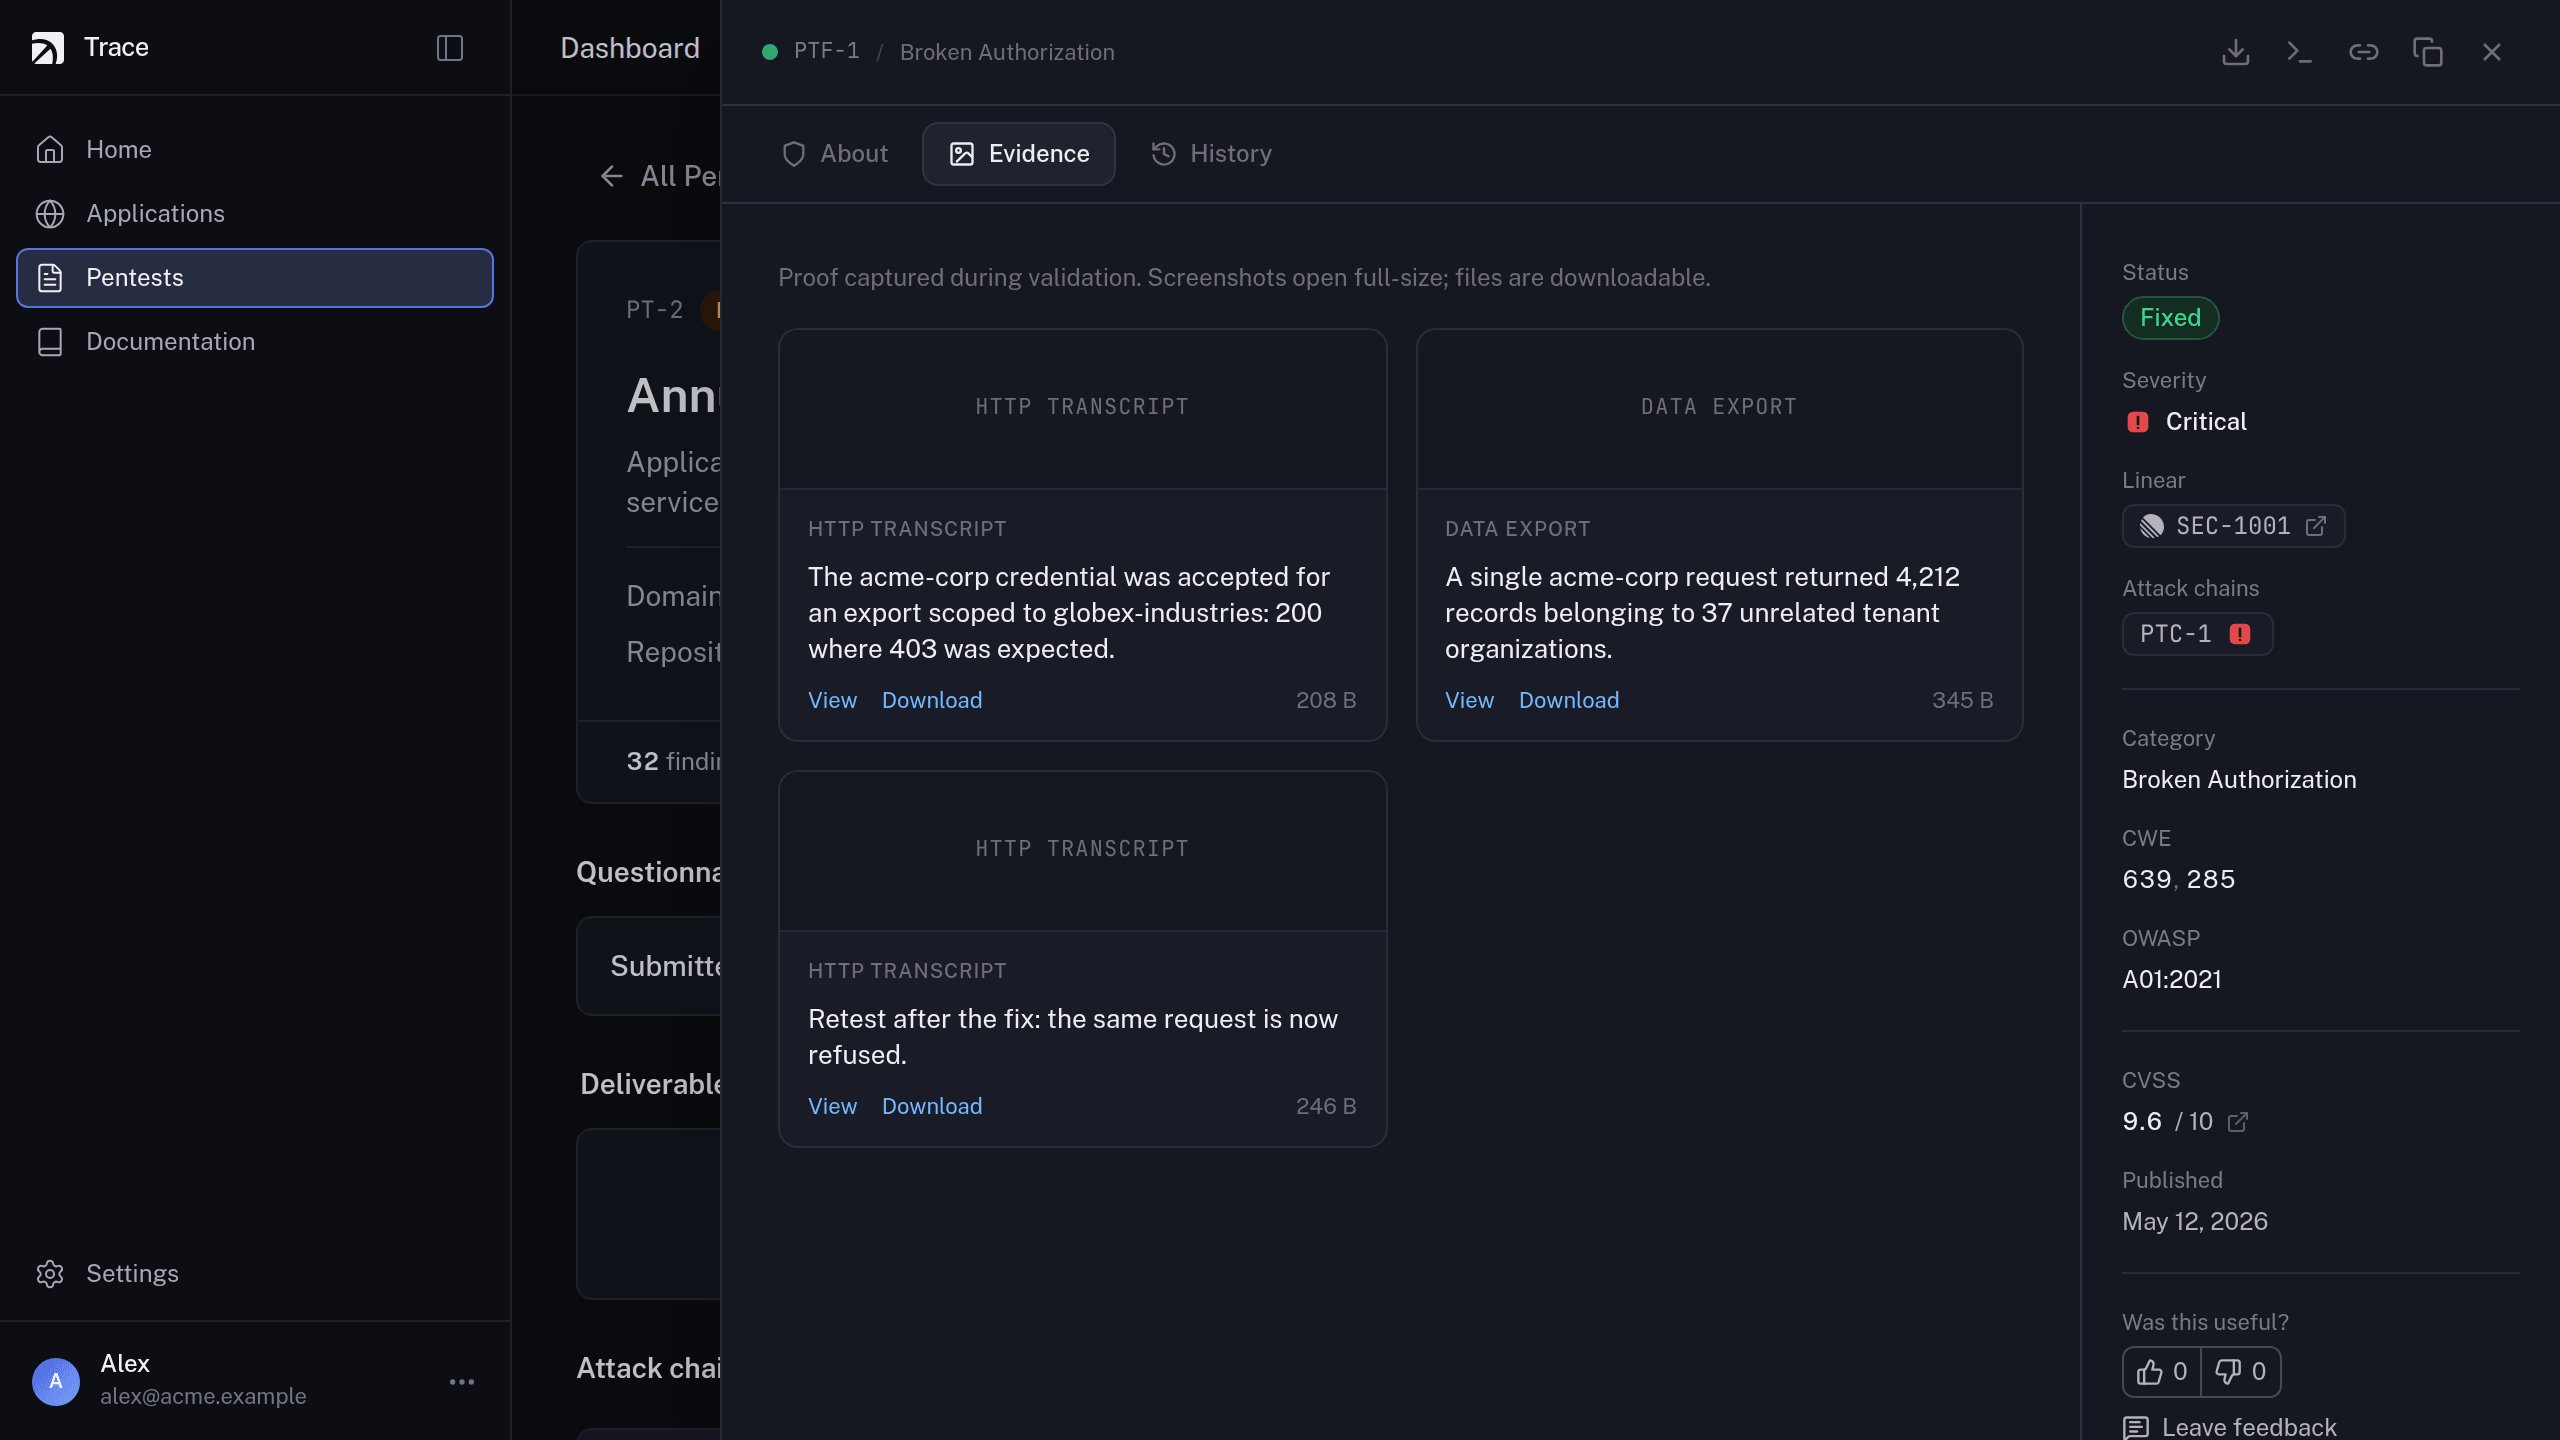The height and width of the screenshot is (1440, 2560).
Task: Download the 345 B data export
Action: pos(1569,701)
